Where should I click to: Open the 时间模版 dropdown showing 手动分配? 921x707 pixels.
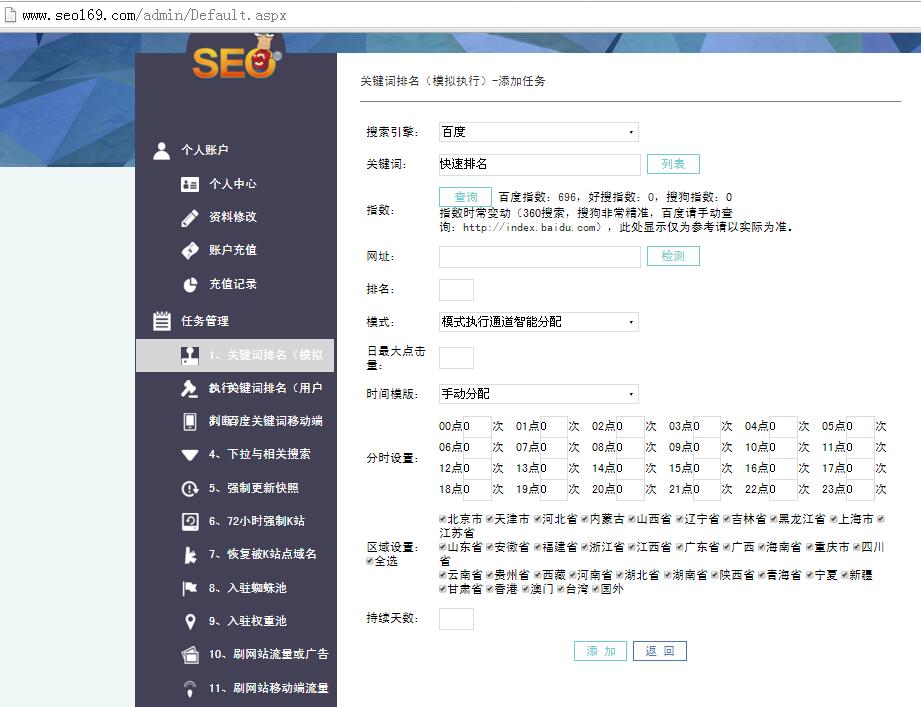(538, 394)
